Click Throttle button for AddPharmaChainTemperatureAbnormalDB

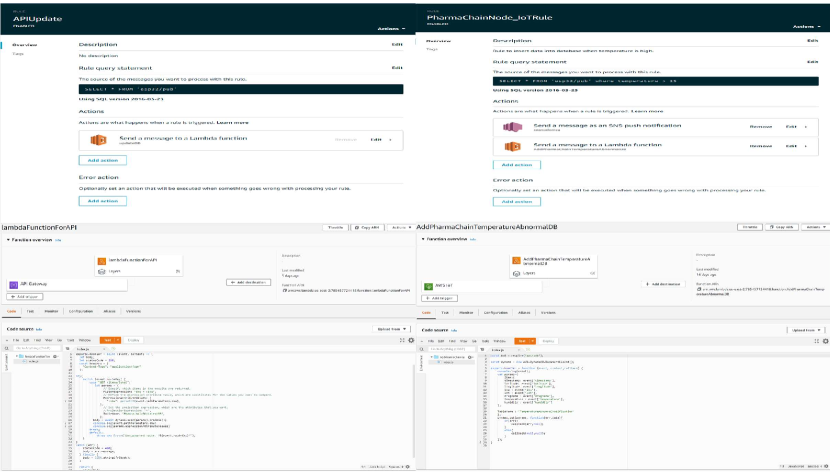(750, 227)
